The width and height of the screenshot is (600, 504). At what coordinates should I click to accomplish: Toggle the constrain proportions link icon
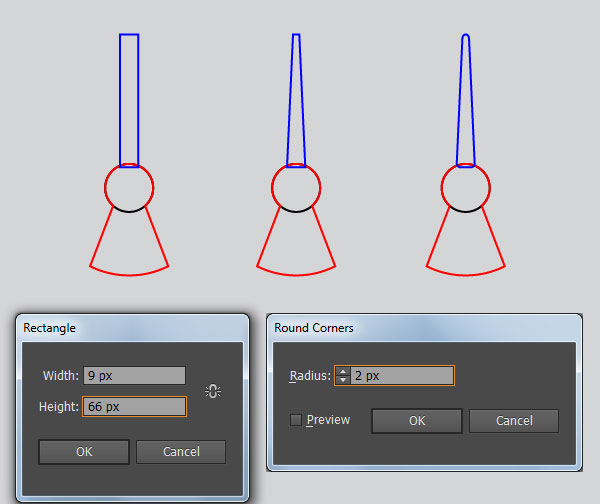point(213,391)
